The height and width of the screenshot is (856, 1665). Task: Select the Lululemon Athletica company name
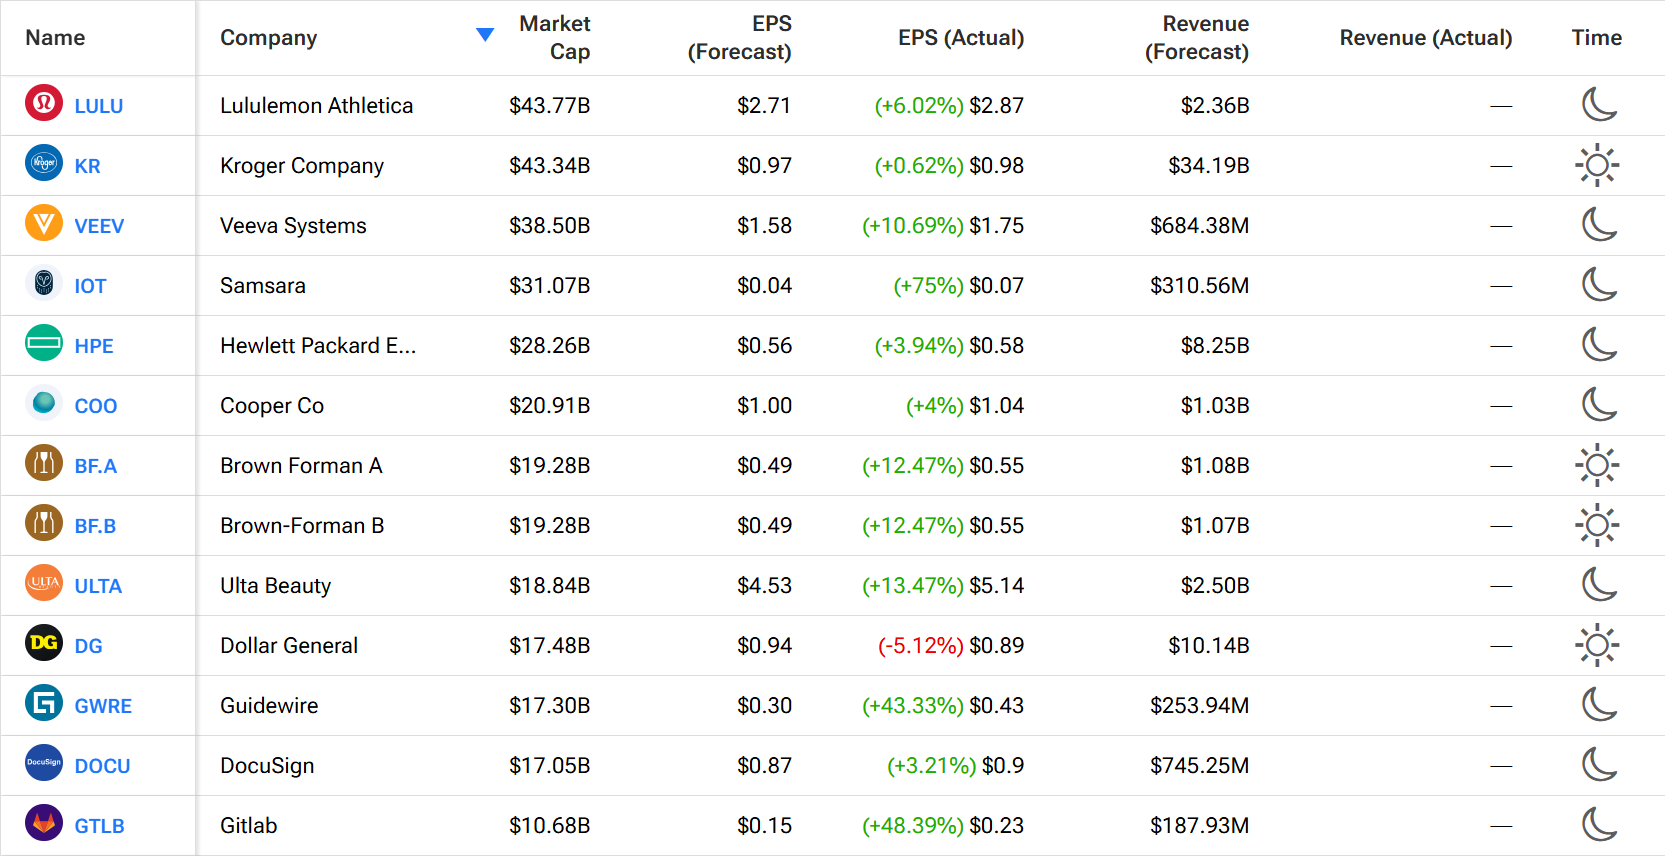[316, 106]
